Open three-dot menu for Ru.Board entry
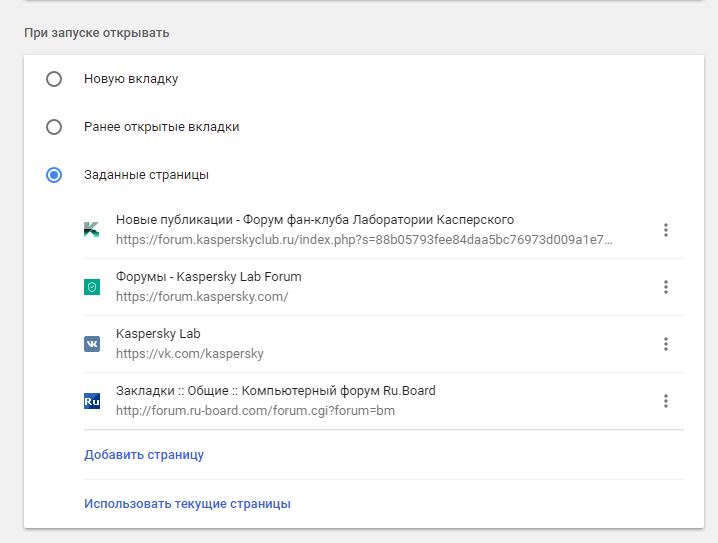Viewport: 718px width, 543px height. pos(665,401)
